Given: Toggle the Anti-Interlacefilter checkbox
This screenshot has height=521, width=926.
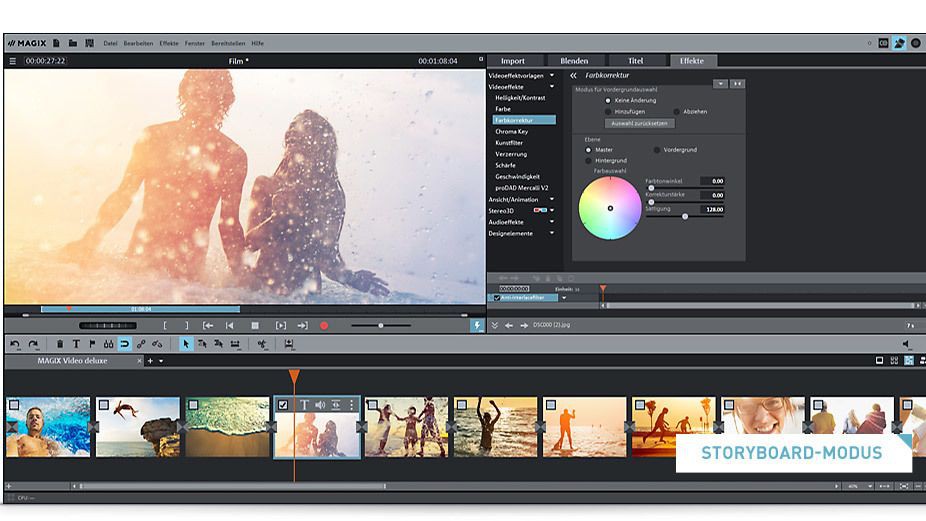Looking at the screenshot, I should click(x=497, y=297).
